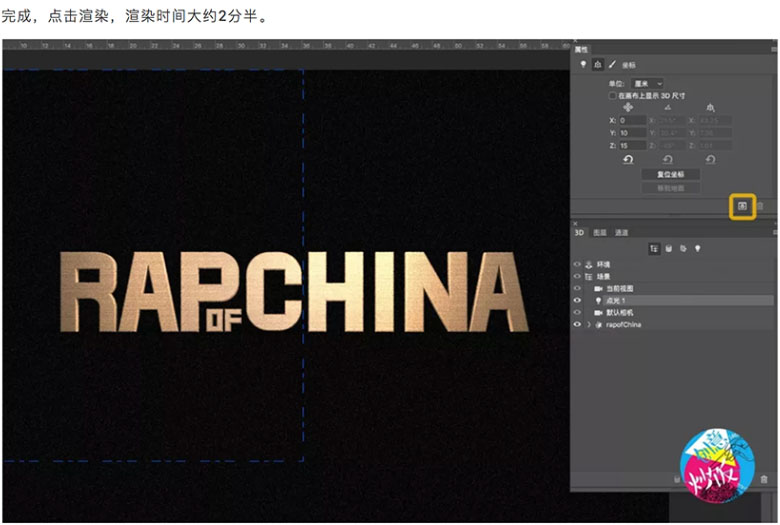Click the position X input field

[x=632, y=120]
